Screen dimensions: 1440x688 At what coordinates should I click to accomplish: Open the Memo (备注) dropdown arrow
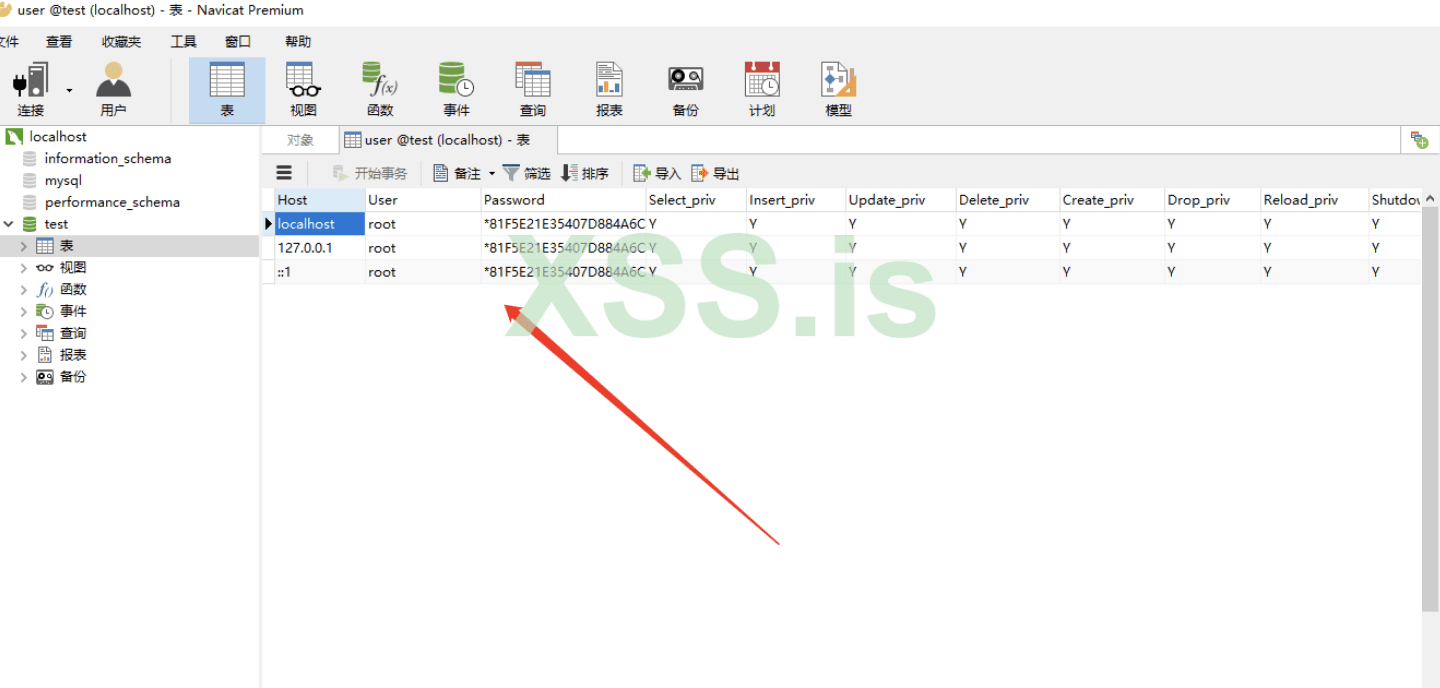pos(491,174)
